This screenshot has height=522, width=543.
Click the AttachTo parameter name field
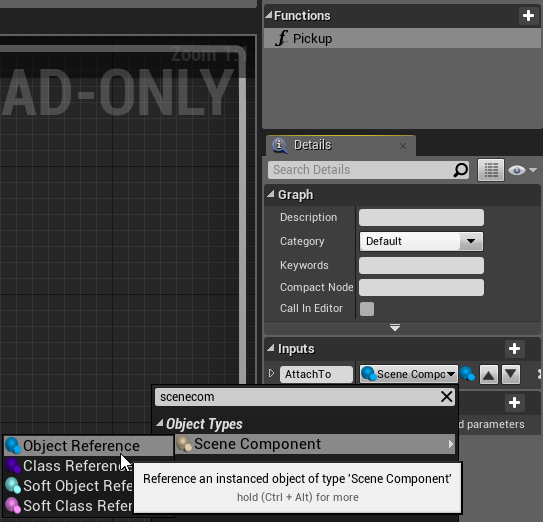coord(316,374)
